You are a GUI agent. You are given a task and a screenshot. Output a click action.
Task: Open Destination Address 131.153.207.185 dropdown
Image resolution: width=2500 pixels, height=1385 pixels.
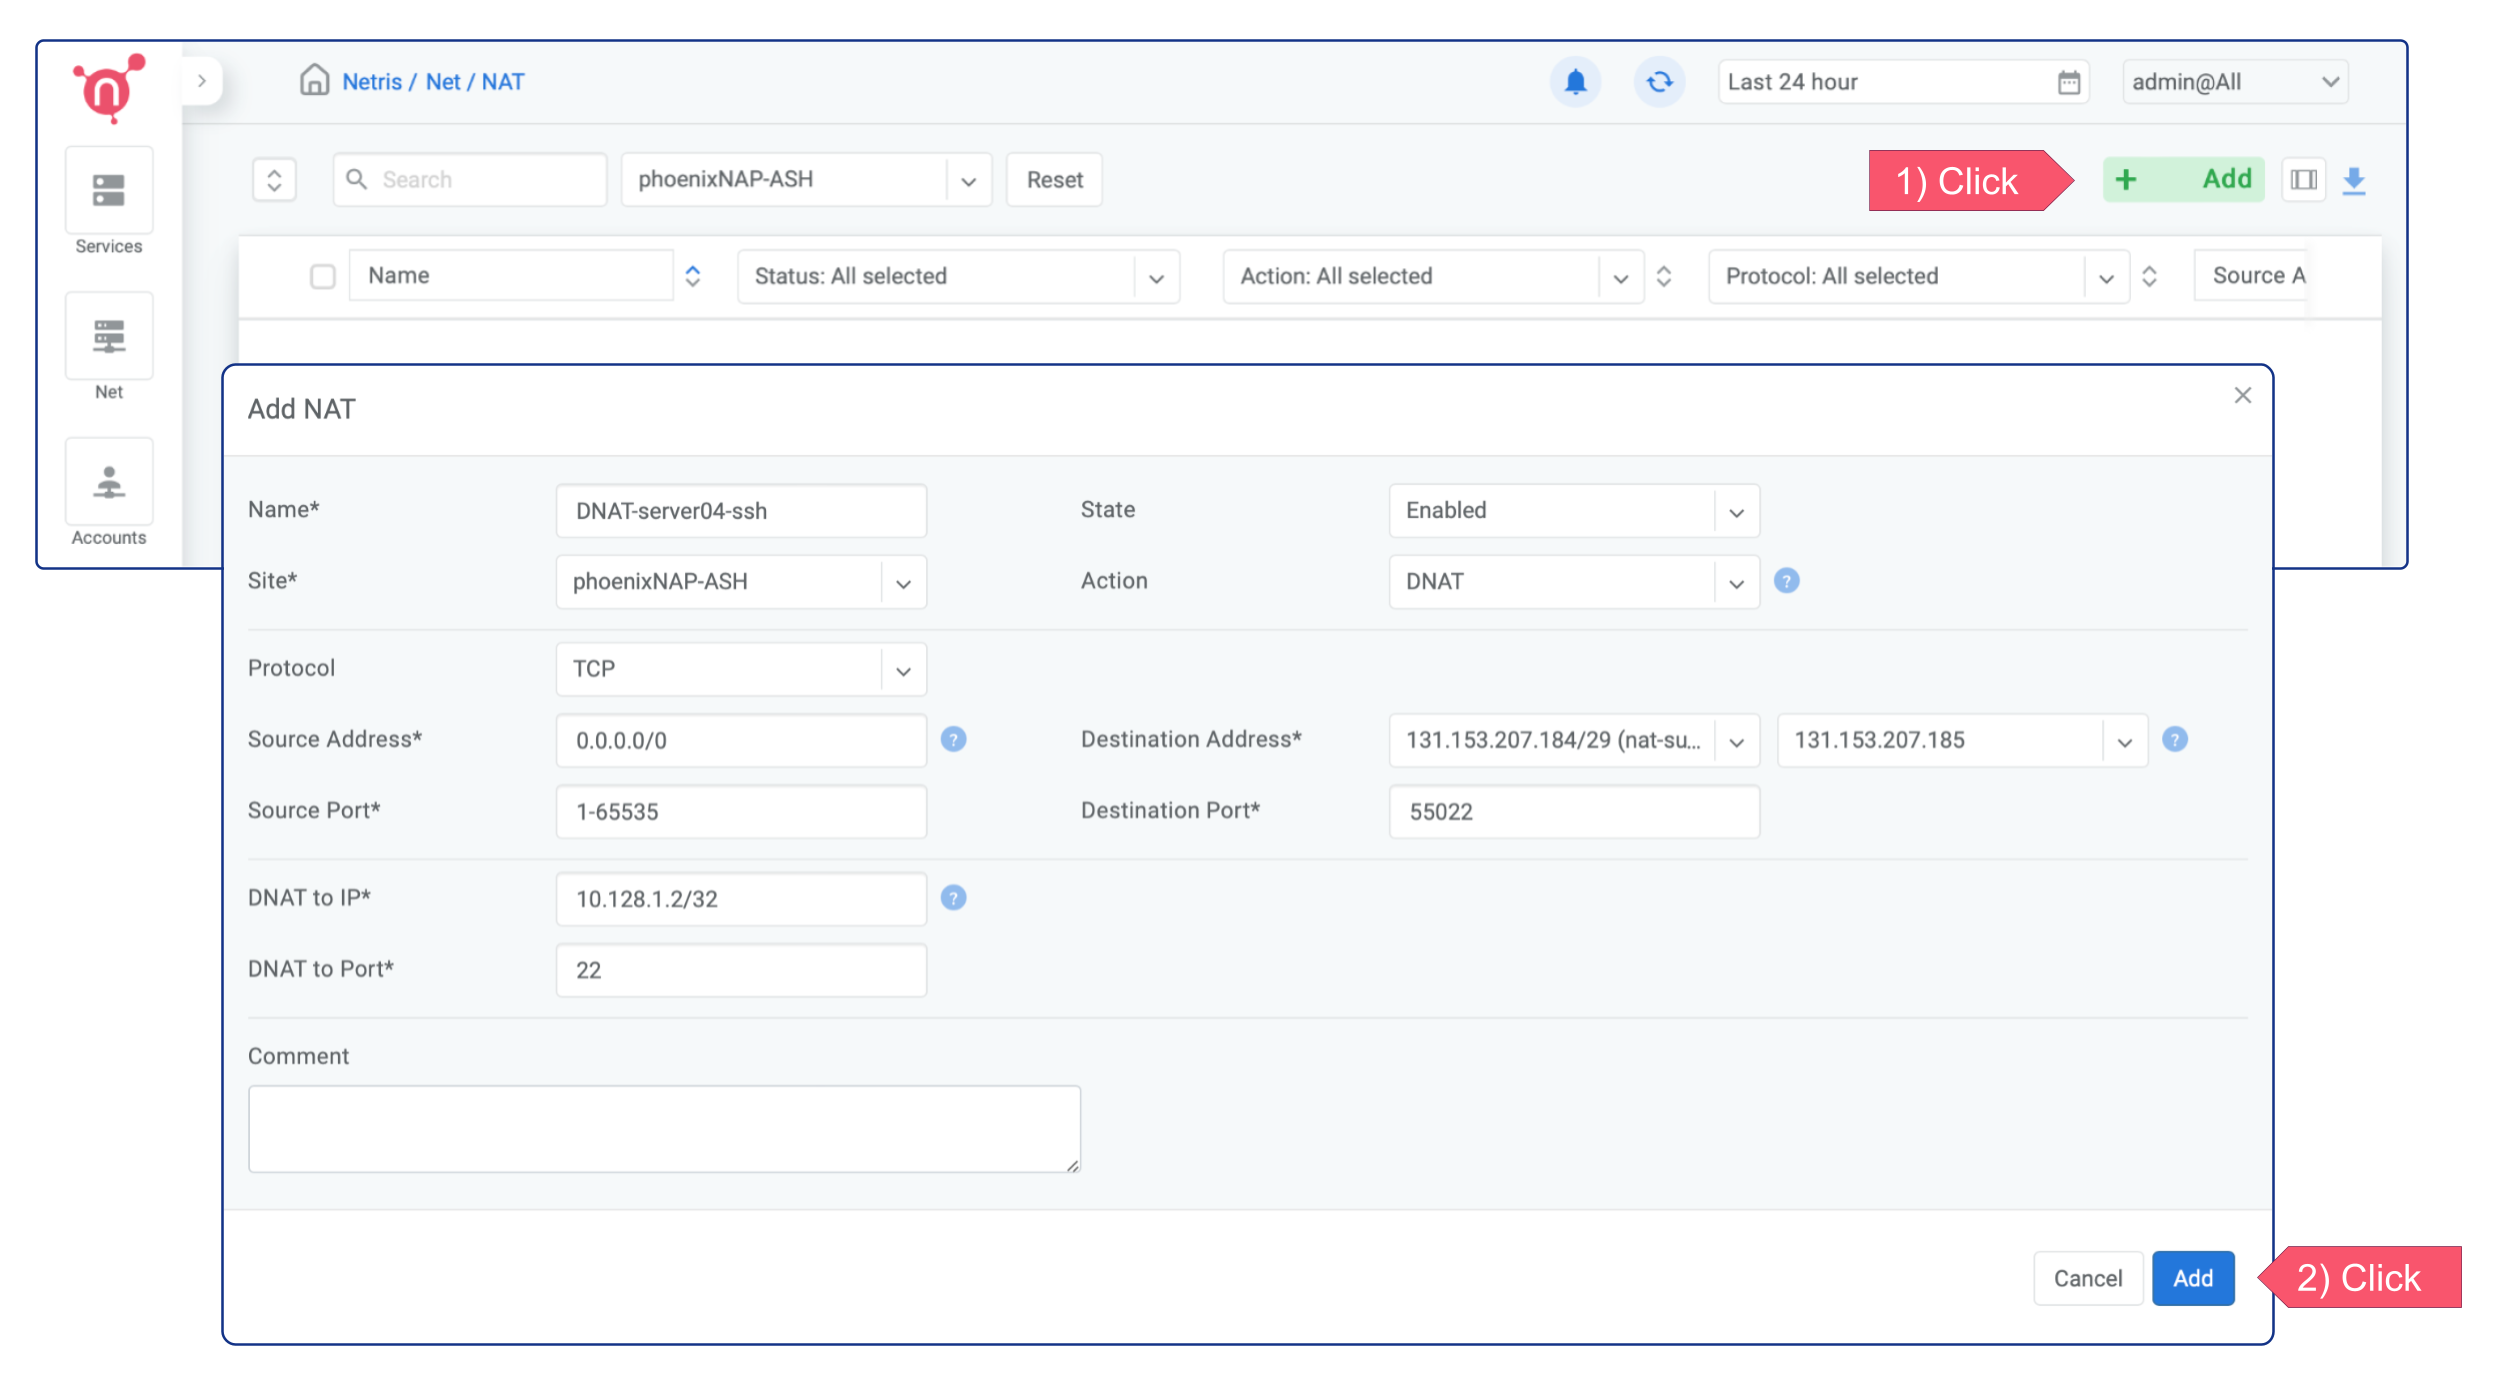1961,741
